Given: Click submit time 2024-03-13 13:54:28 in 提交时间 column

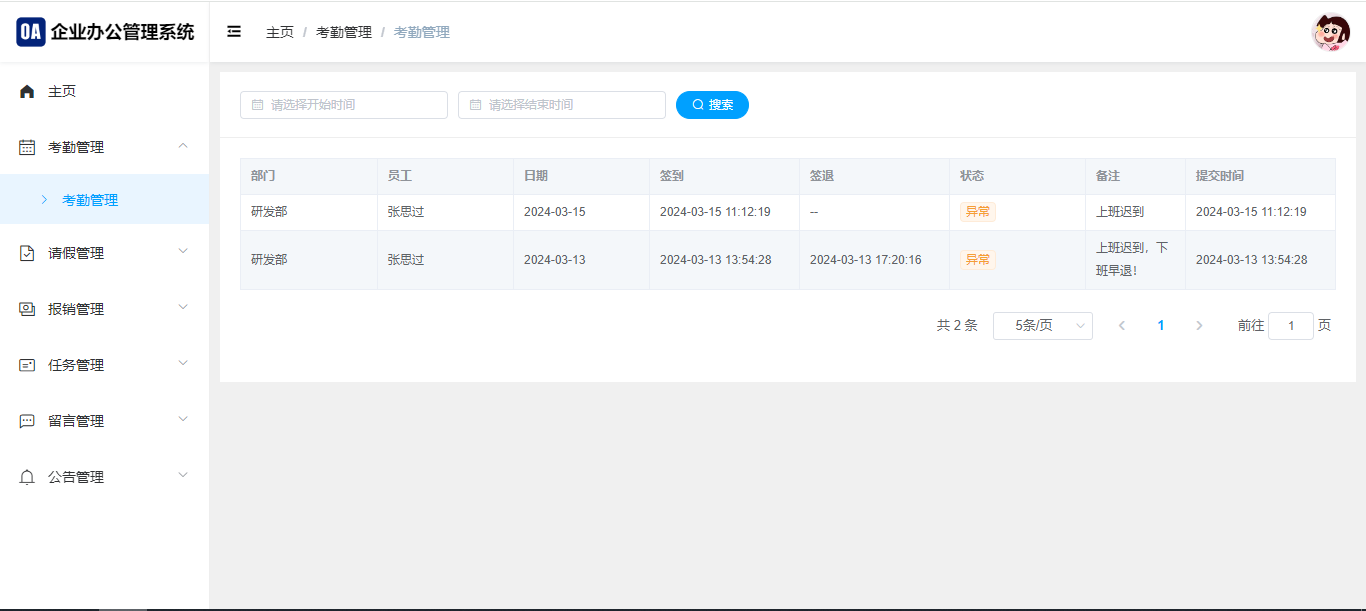Looking at the screenshot, I should [1251, 260].
